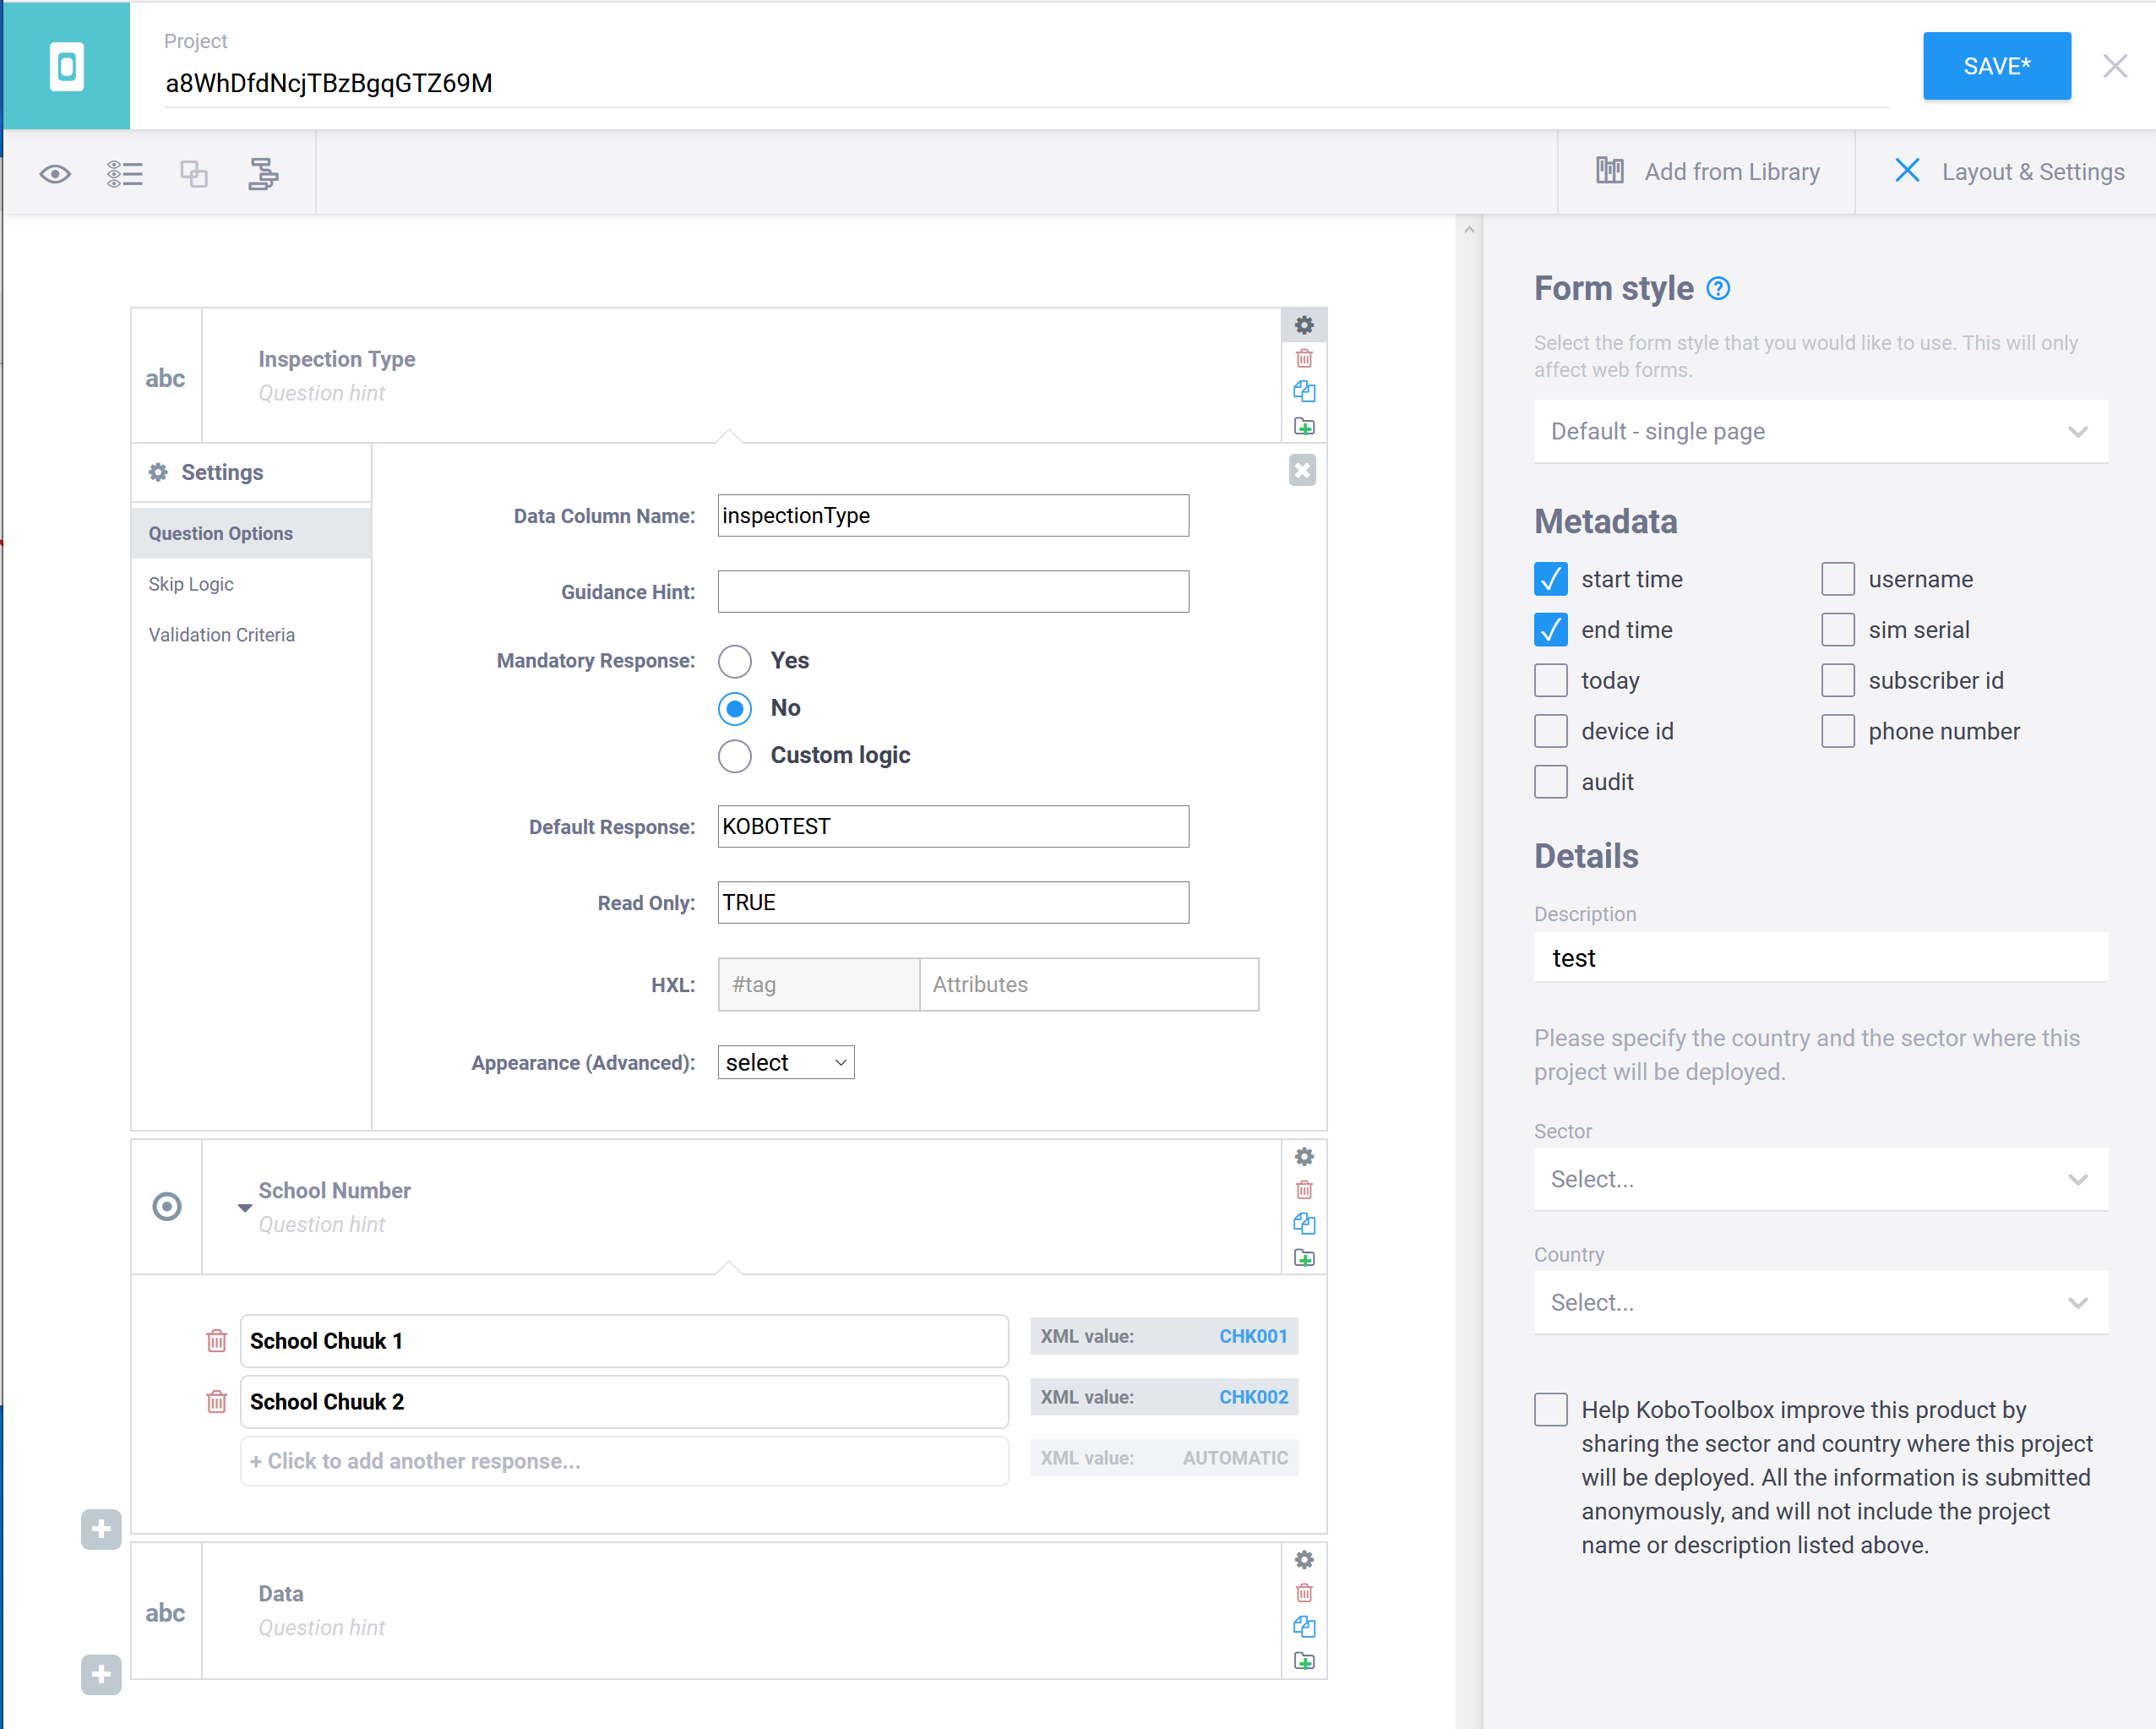This screenshot has width=2156, height=1729.
Task: Expand the Sector select dropdown
Action: (1820, 1179)
